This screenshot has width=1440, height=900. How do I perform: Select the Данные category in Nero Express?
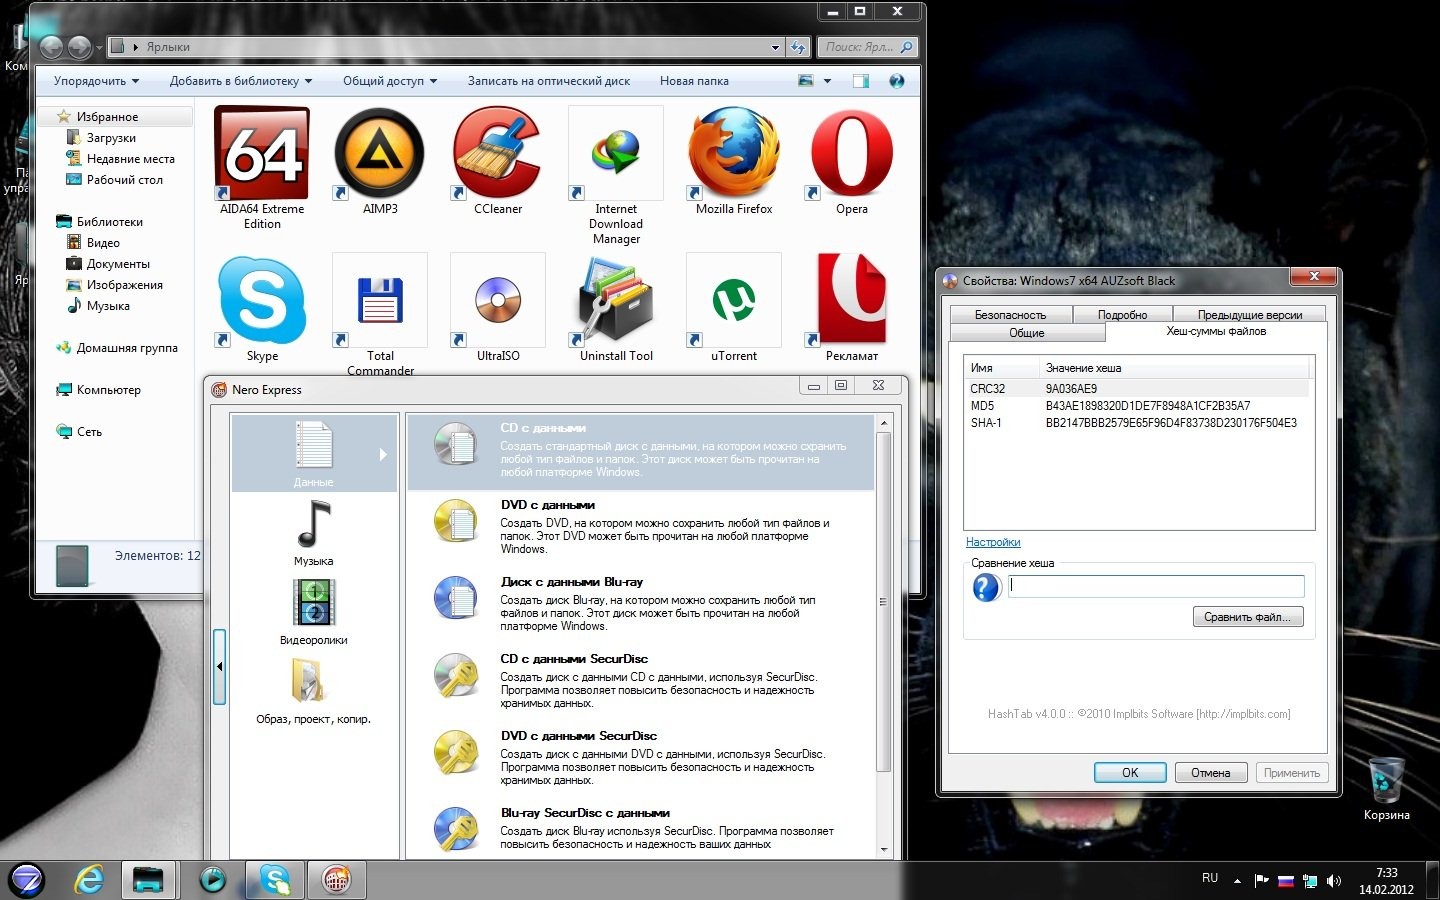(x=314, y=453)
